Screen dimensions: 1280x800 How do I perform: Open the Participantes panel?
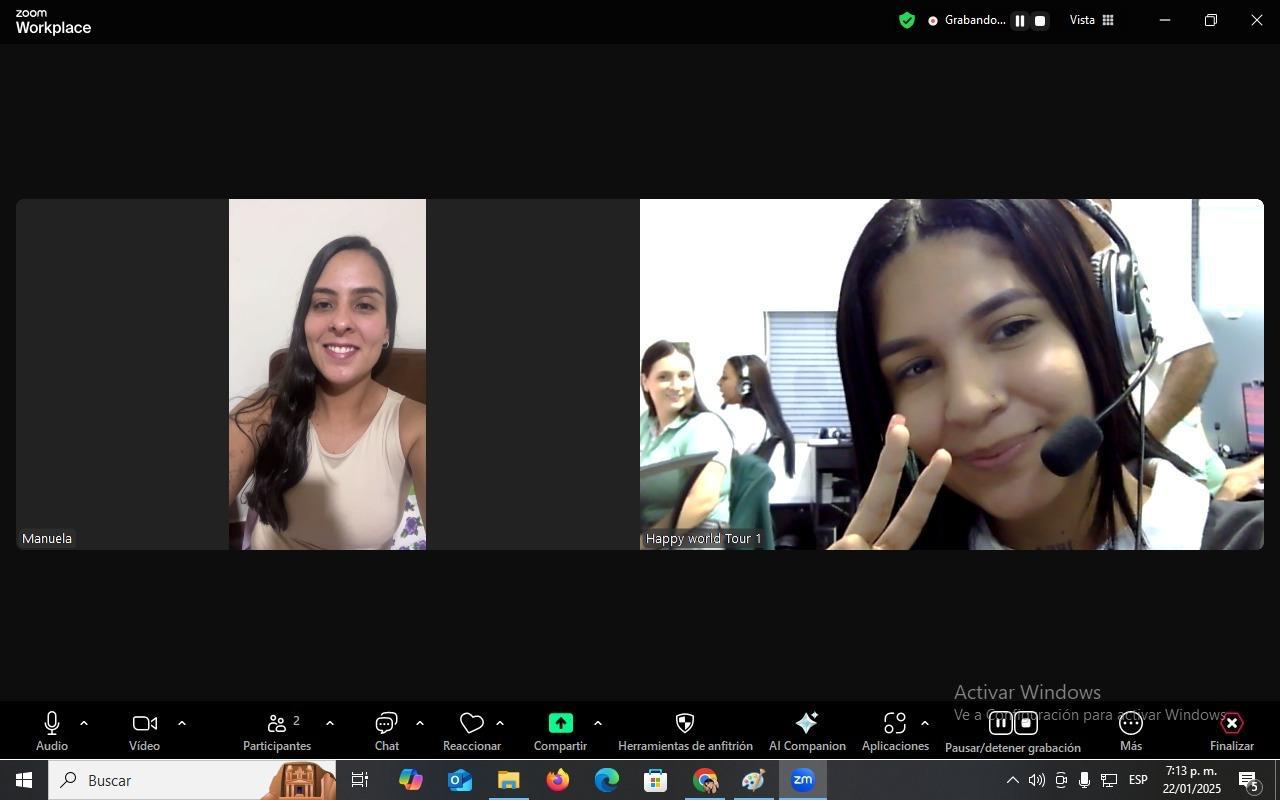click(277, 731)
